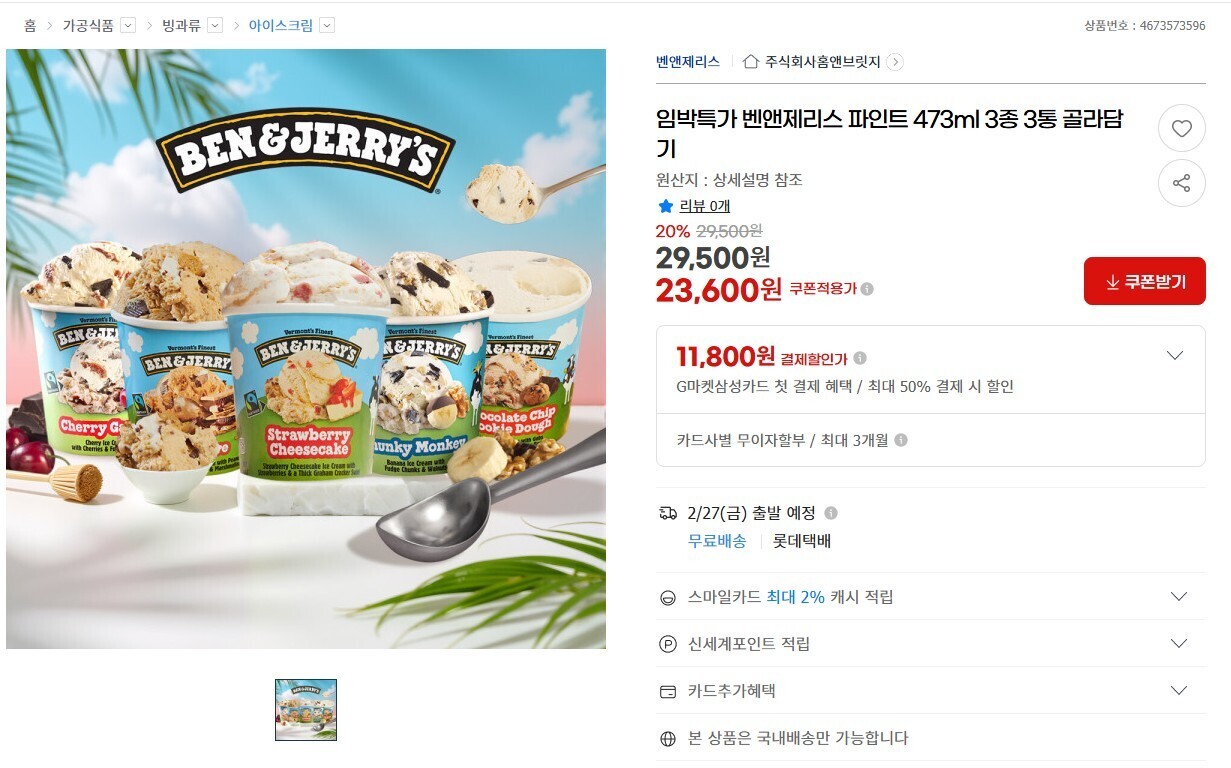
Task: Click the share icon button
Action: tap(1181, 183)
